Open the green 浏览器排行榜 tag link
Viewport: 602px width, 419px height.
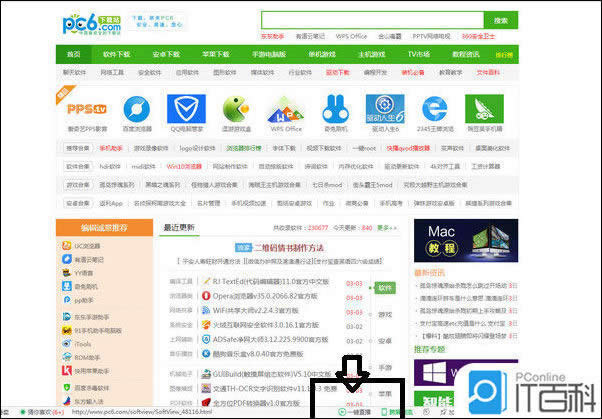click(x=243, y=148)
